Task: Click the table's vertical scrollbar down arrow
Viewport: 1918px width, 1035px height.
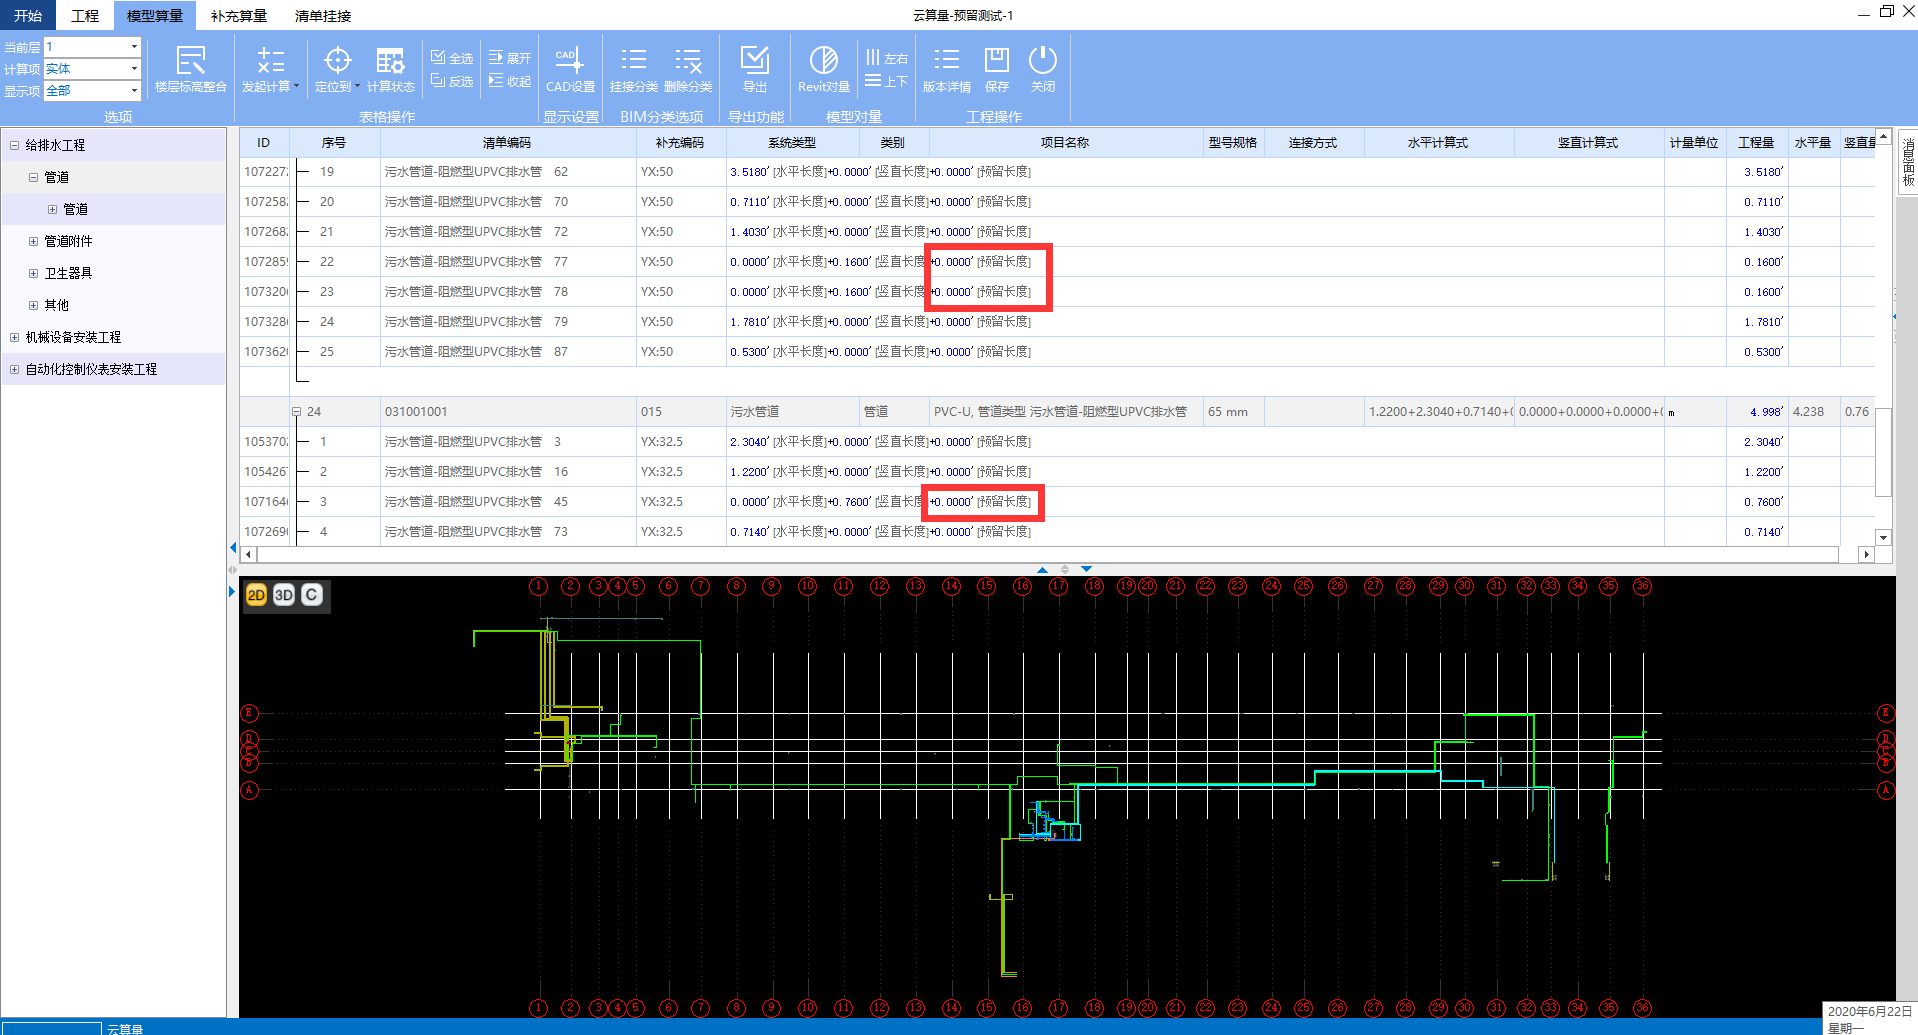Action: (x=1883, y=537)
